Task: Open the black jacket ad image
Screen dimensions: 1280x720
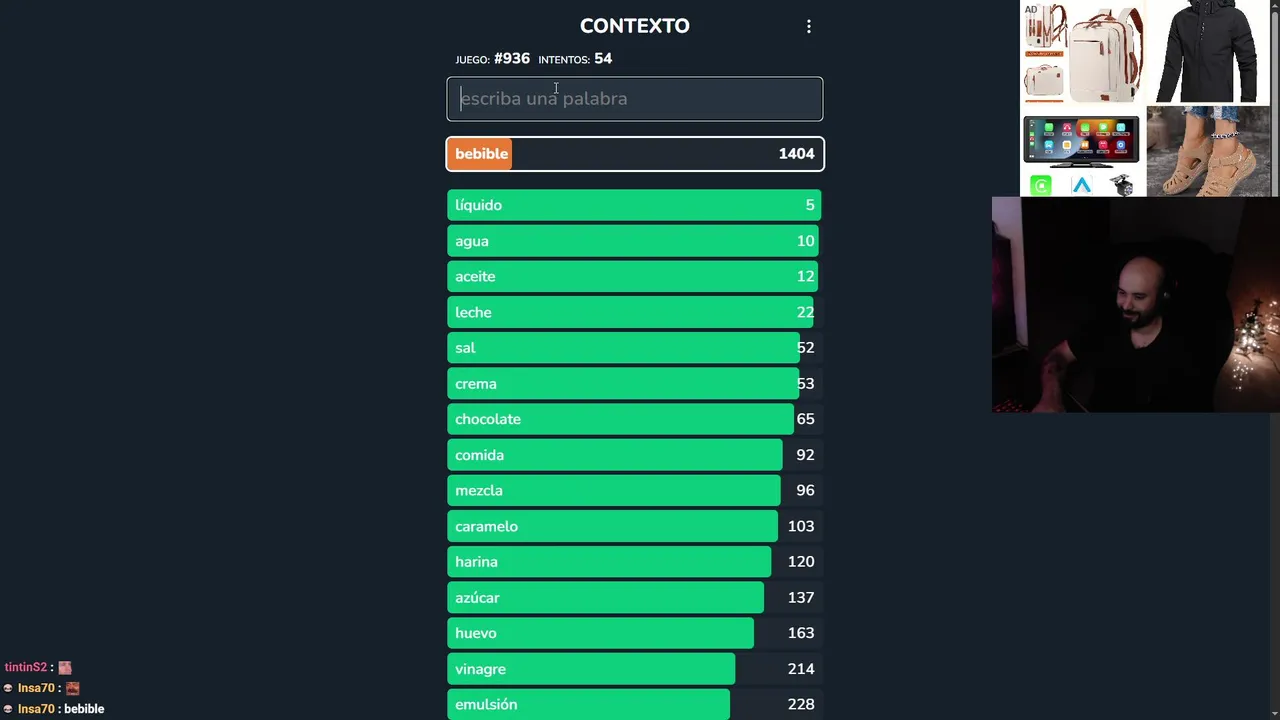Action: [x=1207, y=52]
